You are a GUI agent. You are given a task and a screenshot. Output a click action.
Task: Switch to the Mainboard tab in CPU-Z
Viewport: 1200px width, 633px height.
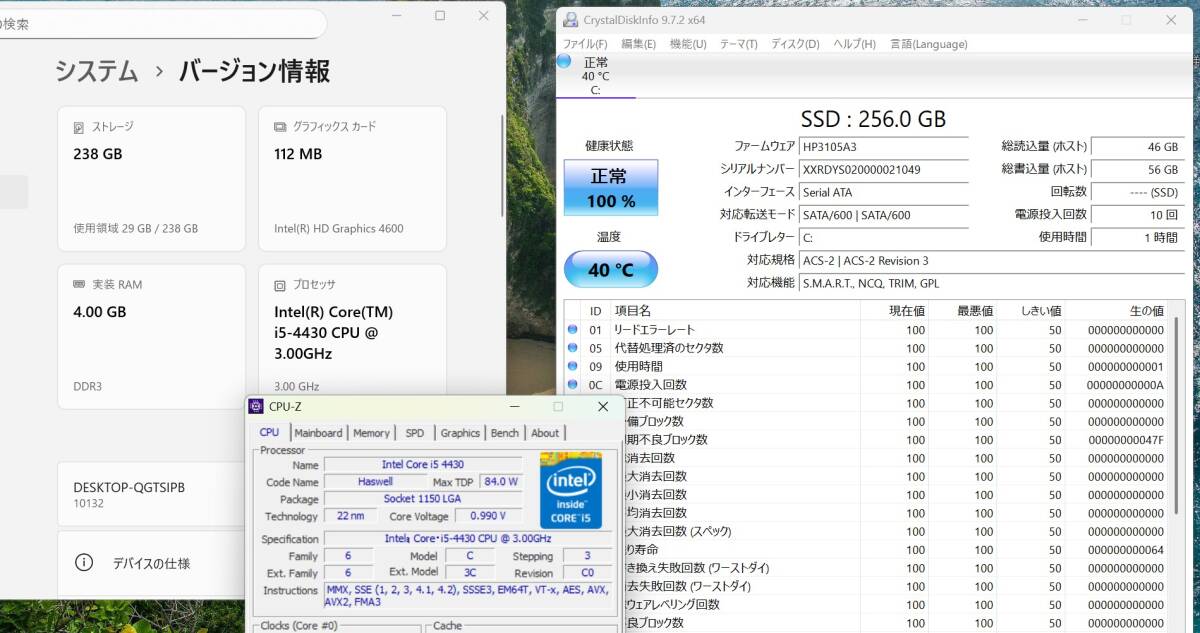click(x=318, y=433)
